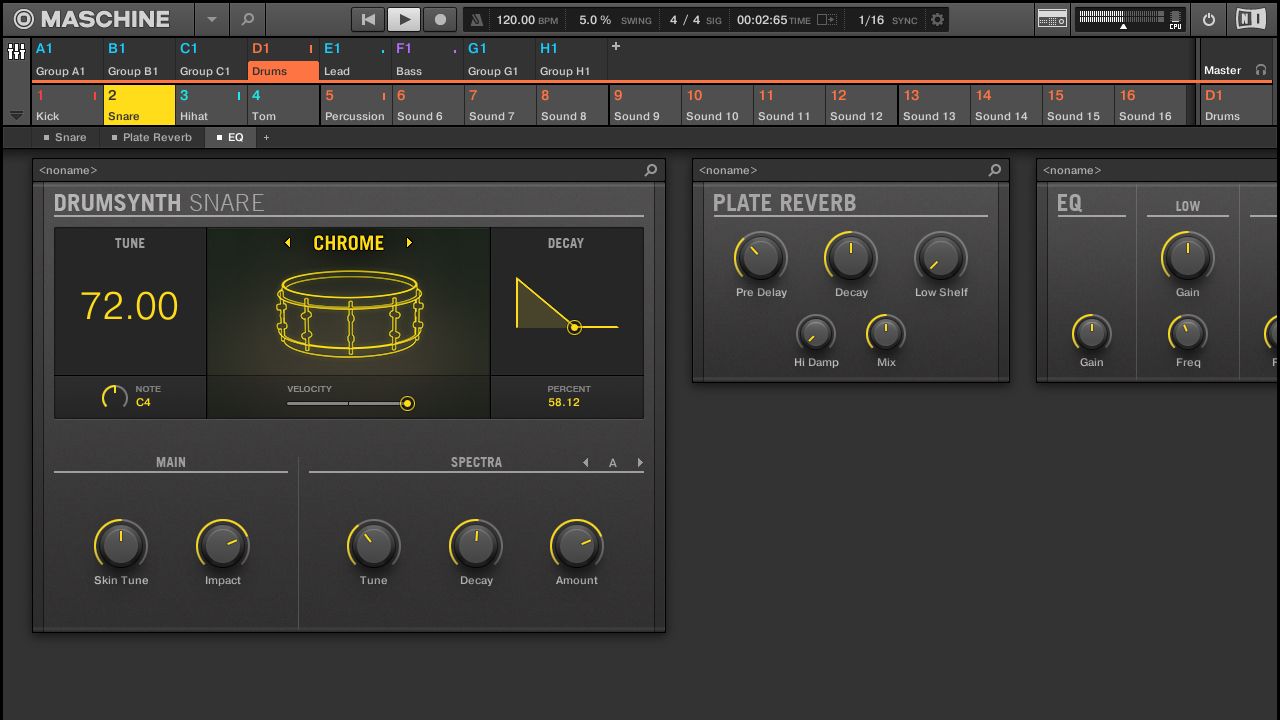Click the Low Shelf knob
Viewport: 1280px width, 720px height.
941,258
